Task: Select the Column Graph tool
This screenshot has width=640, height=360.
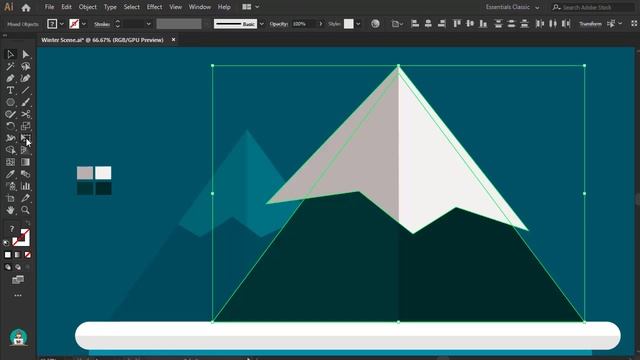Action: click(x=25, y=186)
